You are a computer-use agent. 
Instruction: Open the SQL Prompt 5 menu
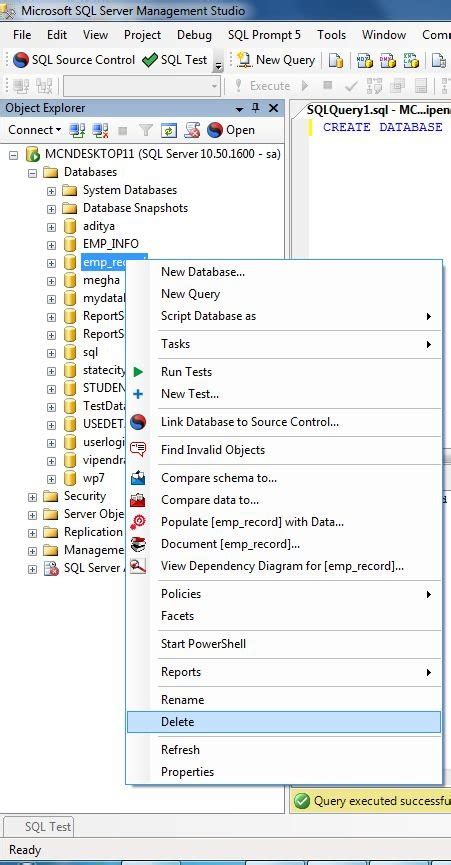[x=264, y=35]
